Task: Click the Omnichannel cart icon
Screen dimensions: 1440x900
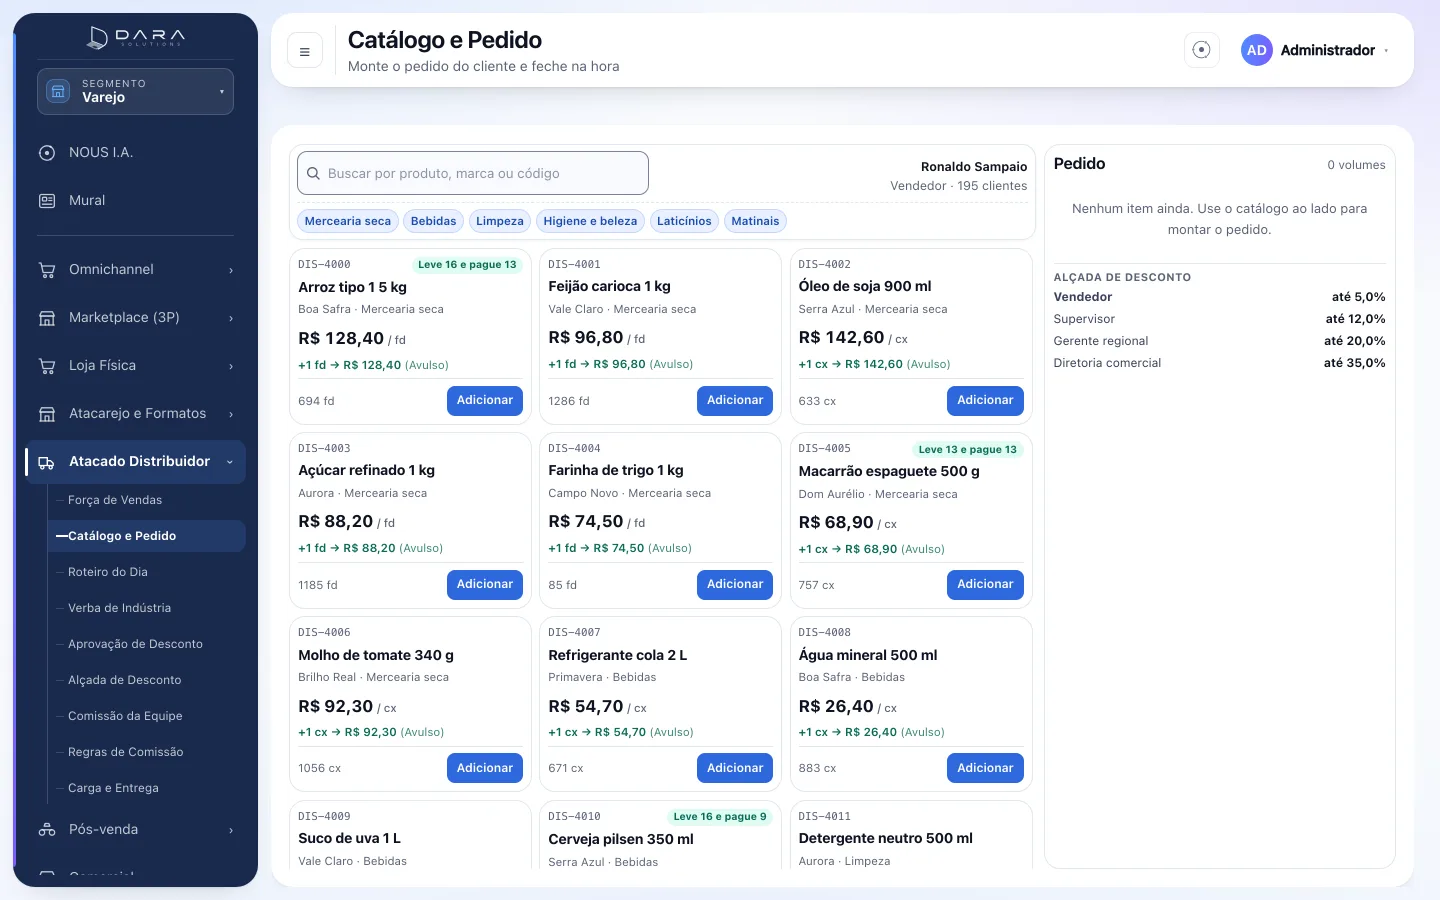Action: point(47,270)
